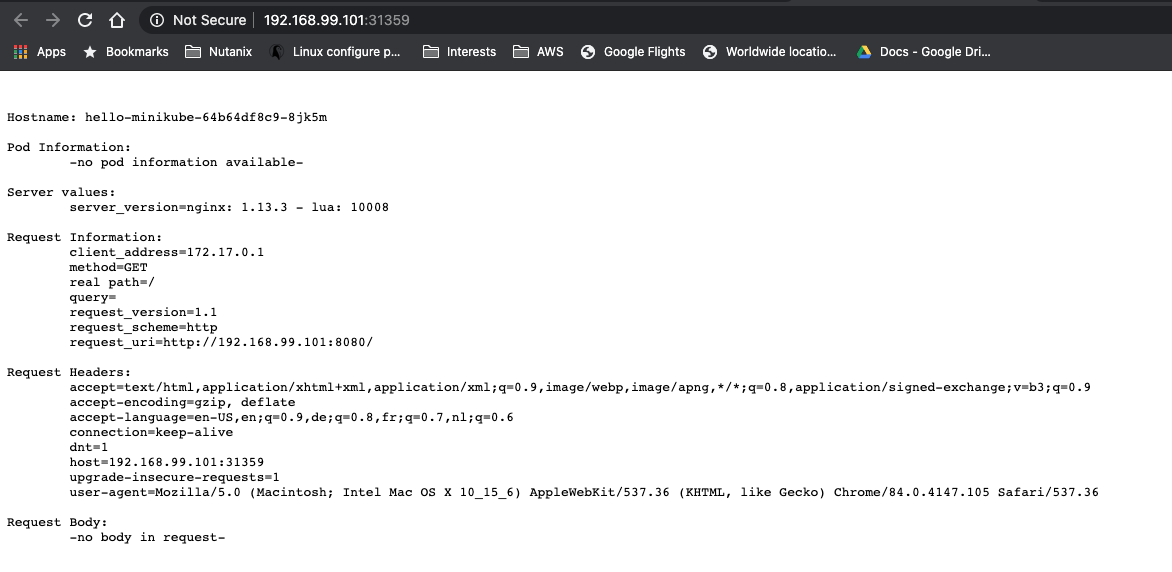The height and width of the screenshot is (572, 1172).
Task: Click the user-agent=Mozilla/5.0 line
Action: 584,492
